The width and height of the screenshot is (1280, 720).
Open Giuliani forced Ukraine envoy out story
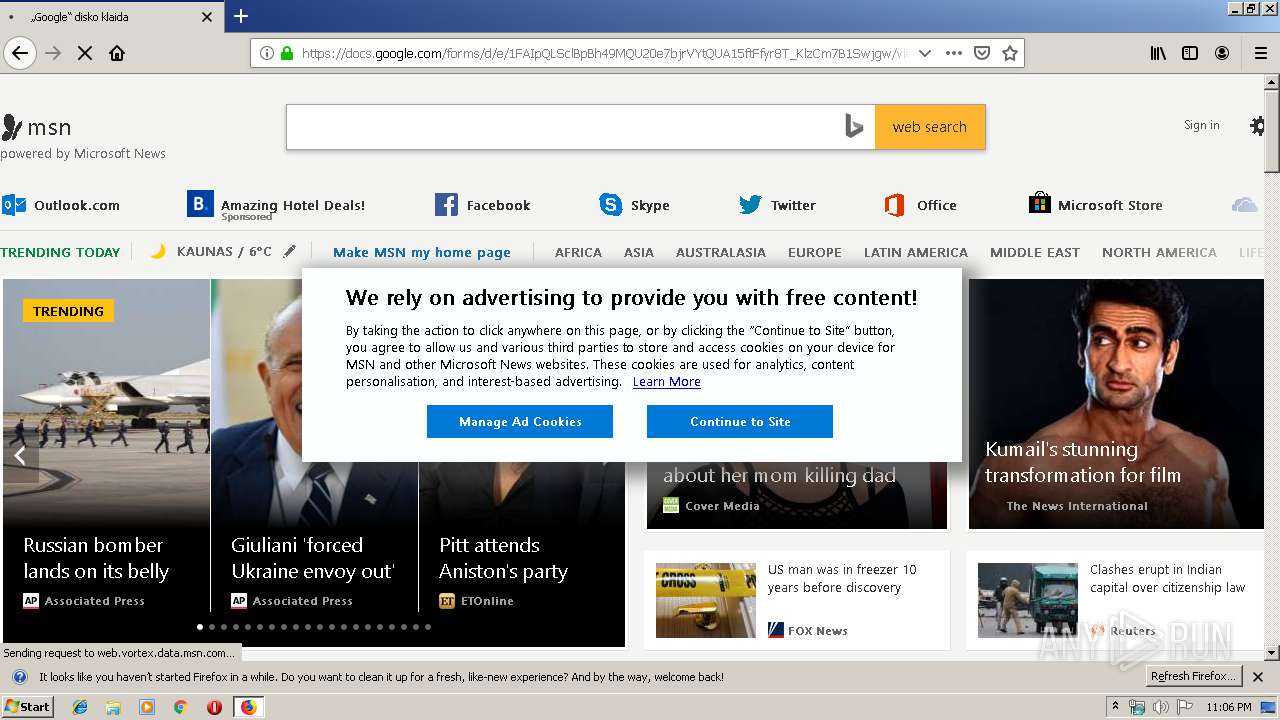click(314, 558)
